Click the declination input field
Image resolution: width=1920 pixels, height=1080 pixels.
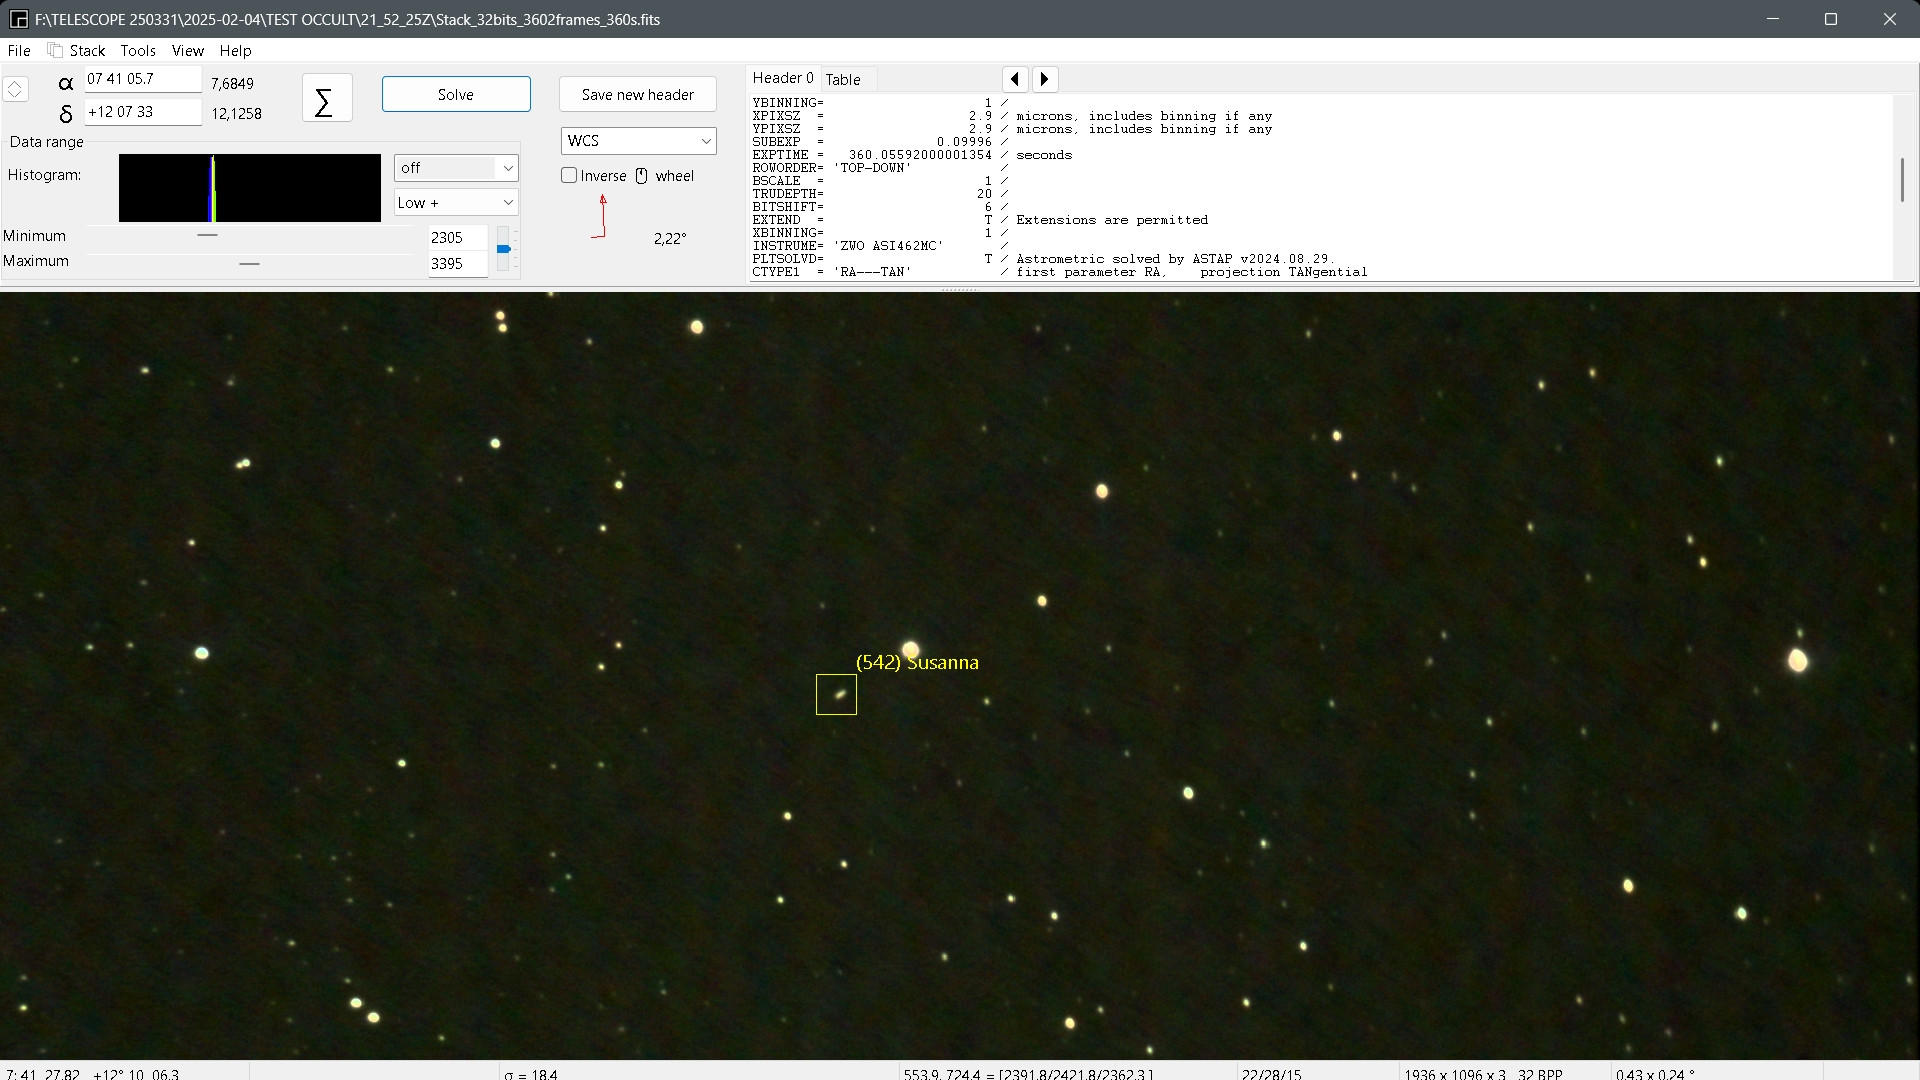(x=142, y=112)
